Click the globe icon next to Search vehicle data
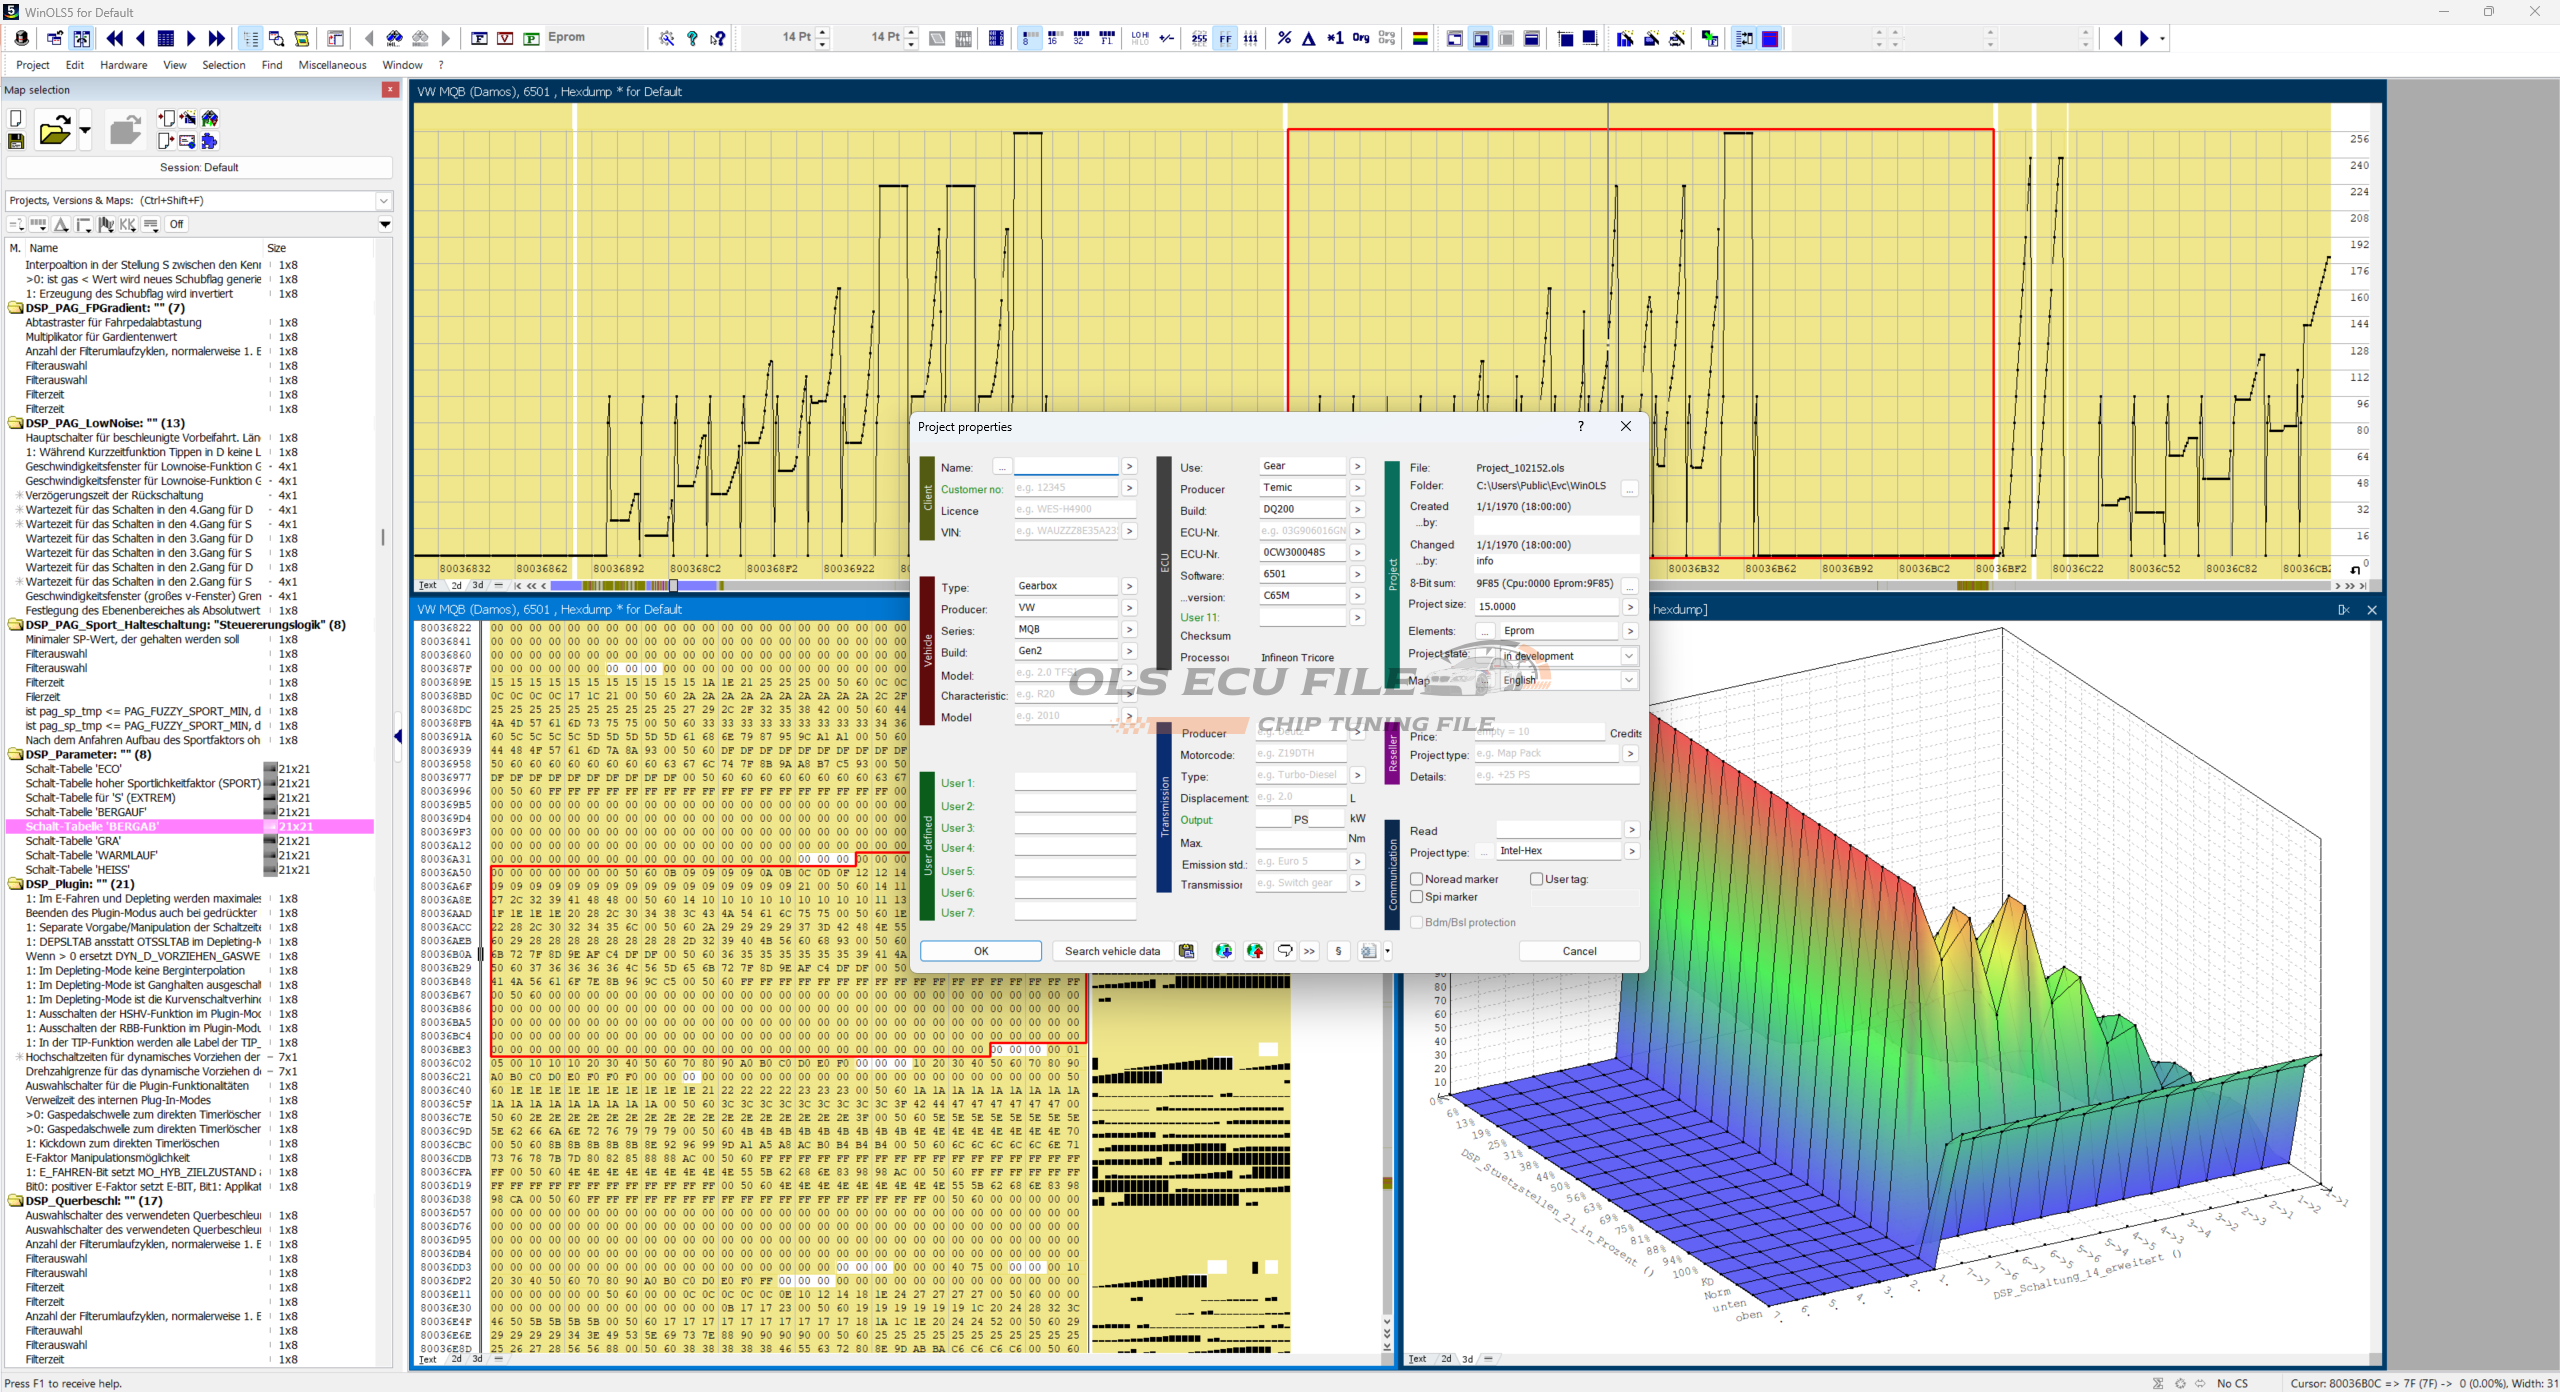2560x1392 pixels. 1223,951
